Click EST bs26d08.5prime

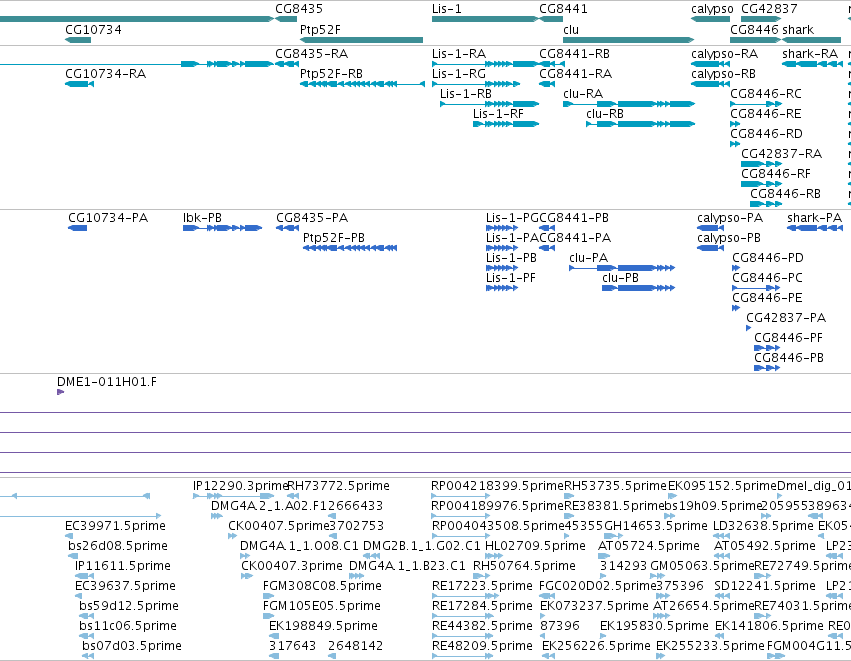[x=118, y=546]
